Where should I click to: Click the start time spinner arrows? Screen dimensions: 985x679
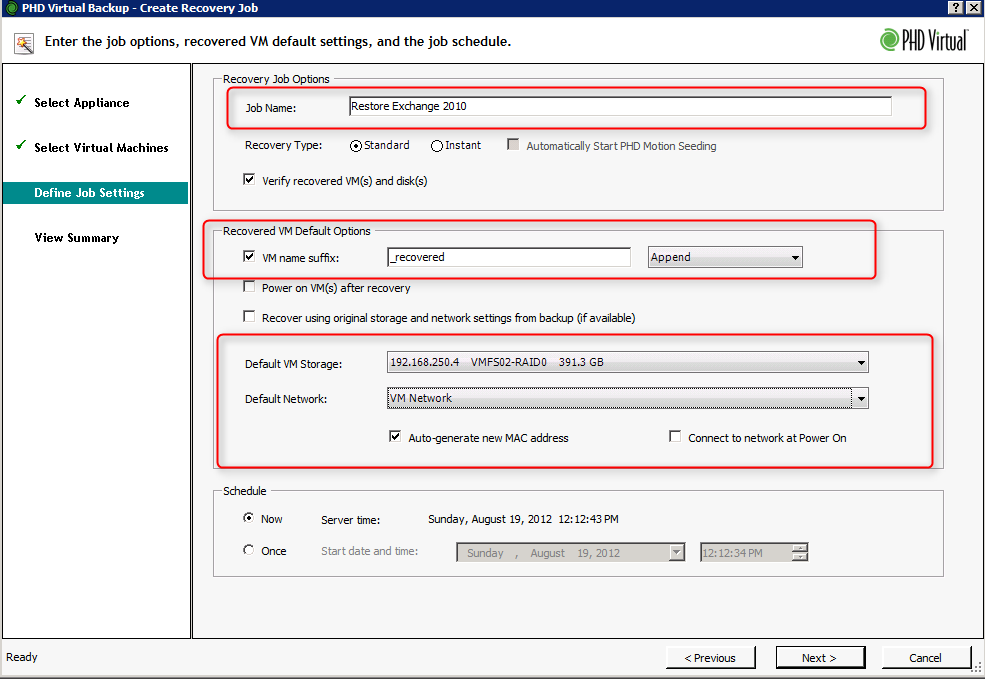tap(800, 553)
